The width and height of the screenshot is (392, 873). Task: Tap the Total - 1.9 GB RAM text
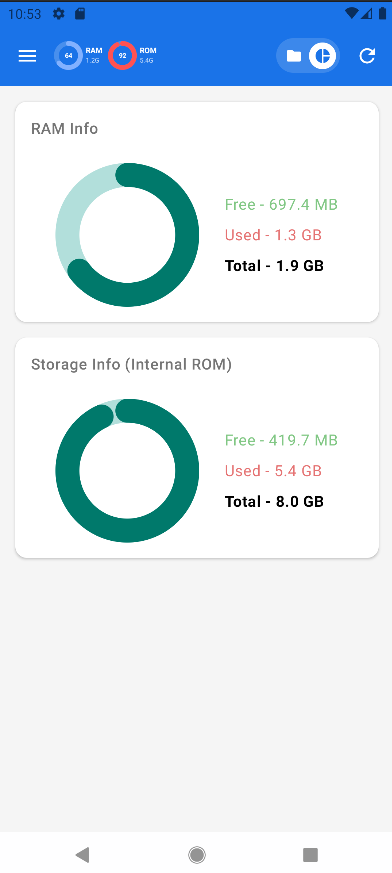(x=274, y=266)
